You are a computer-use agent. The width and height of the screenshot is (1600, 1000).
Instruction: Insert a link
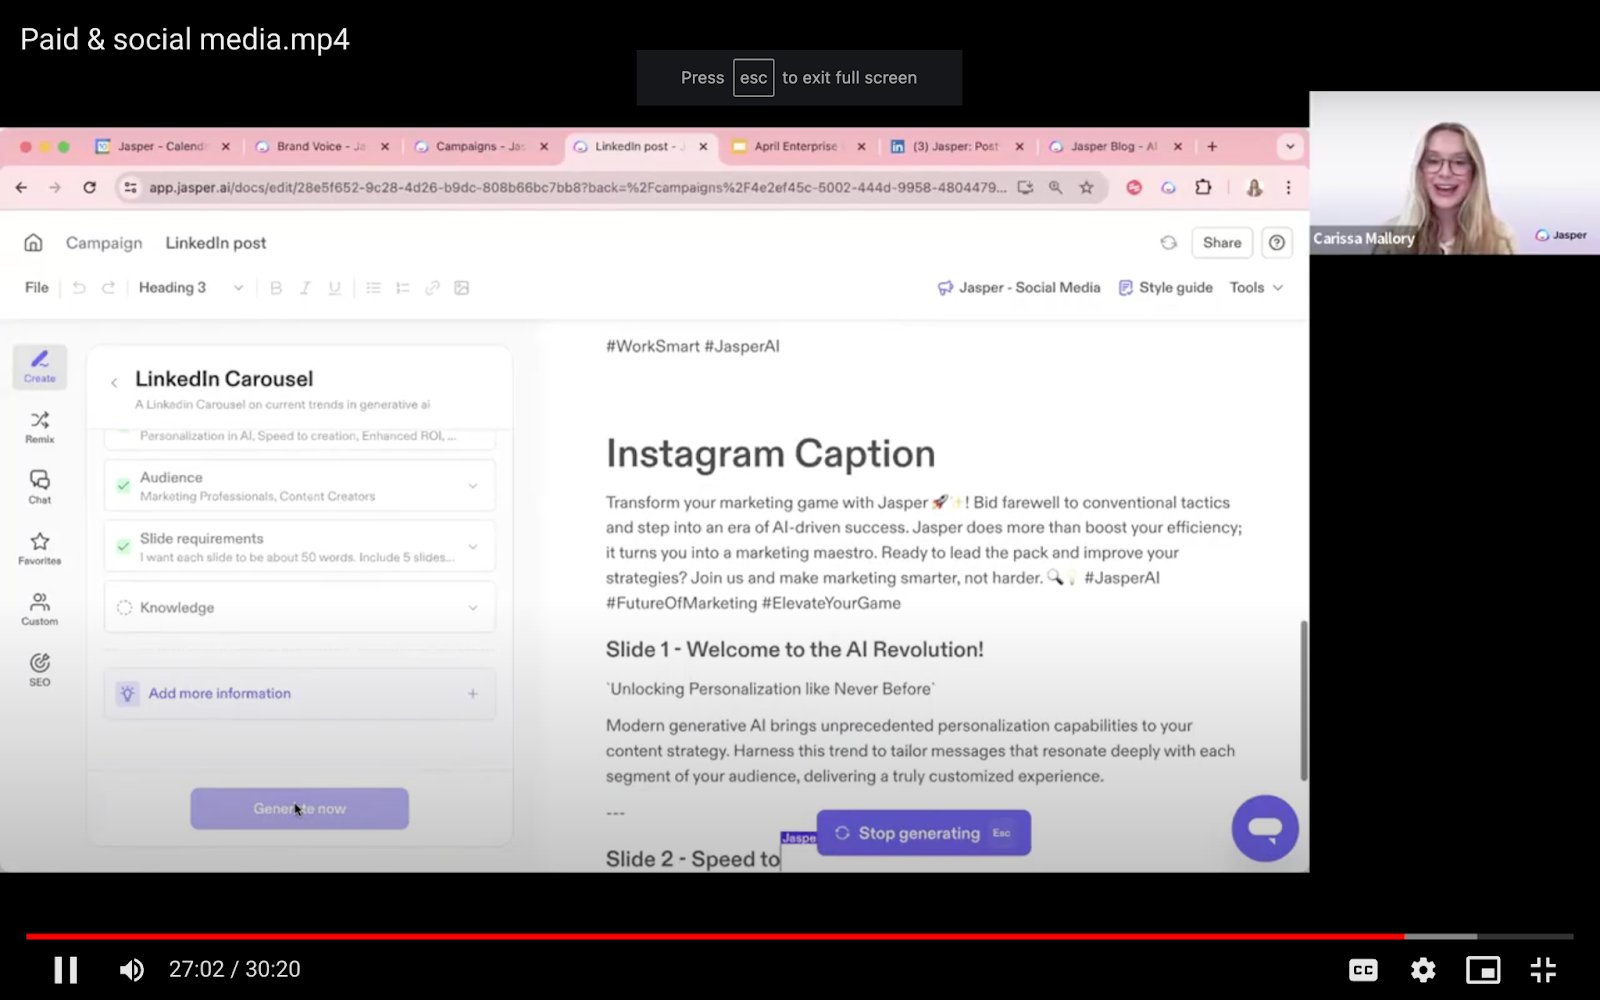tap(432, 287)
